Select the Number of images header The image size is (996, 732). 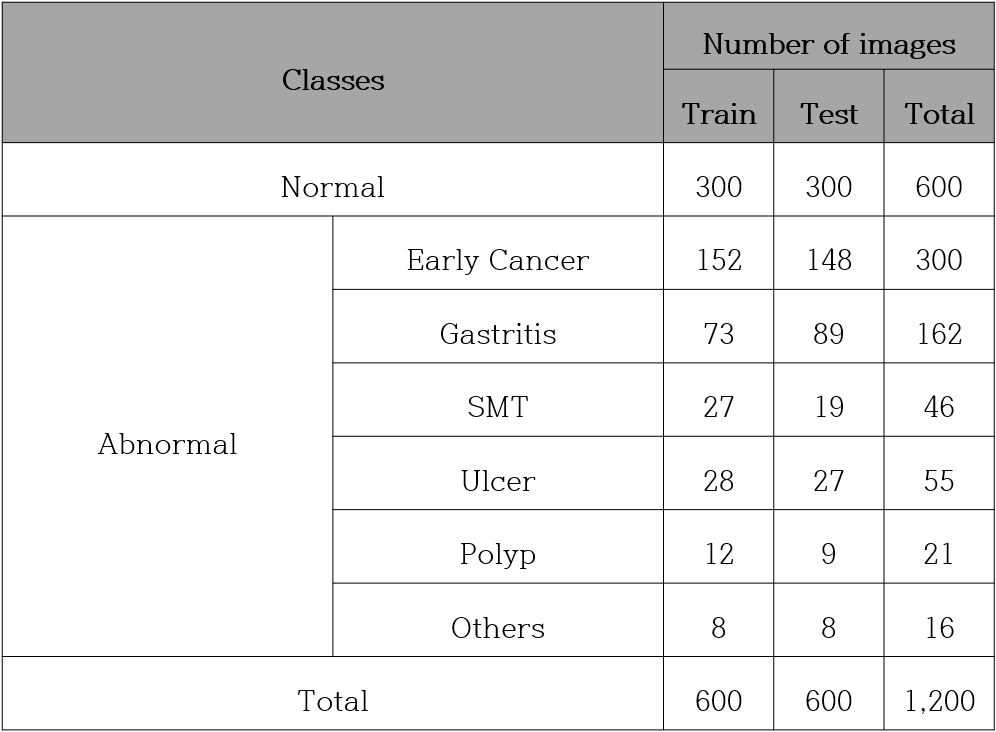point(829,37)
